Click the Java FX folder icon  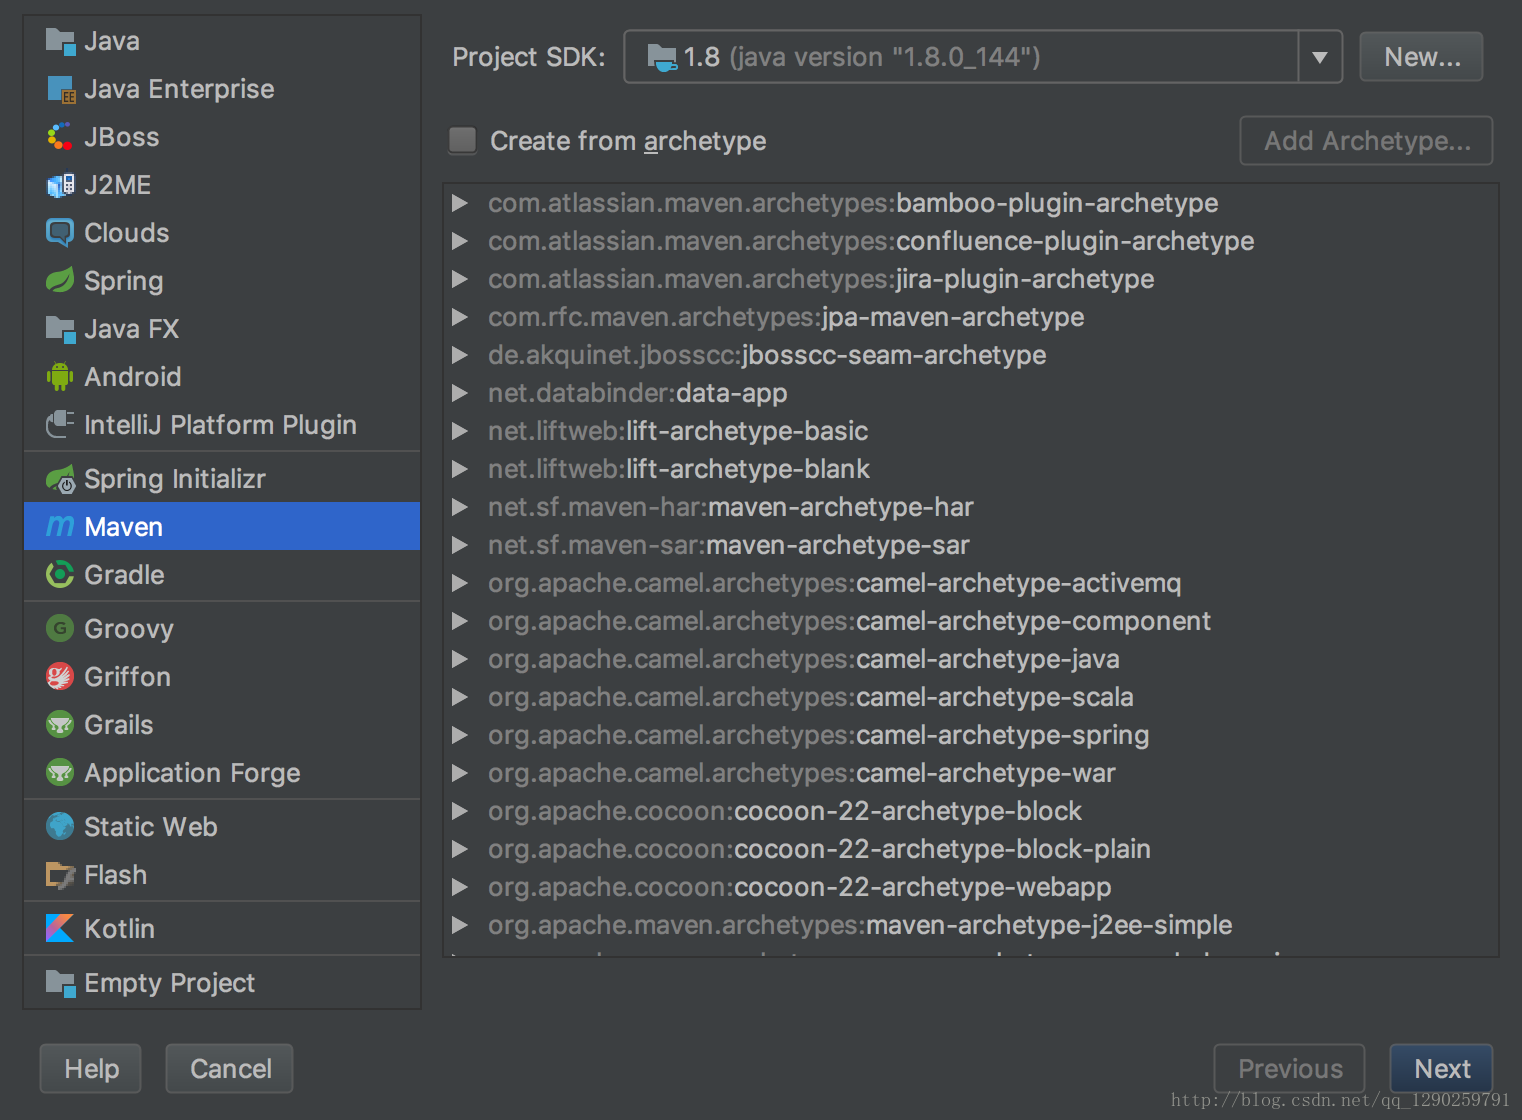tap(60, 329)
